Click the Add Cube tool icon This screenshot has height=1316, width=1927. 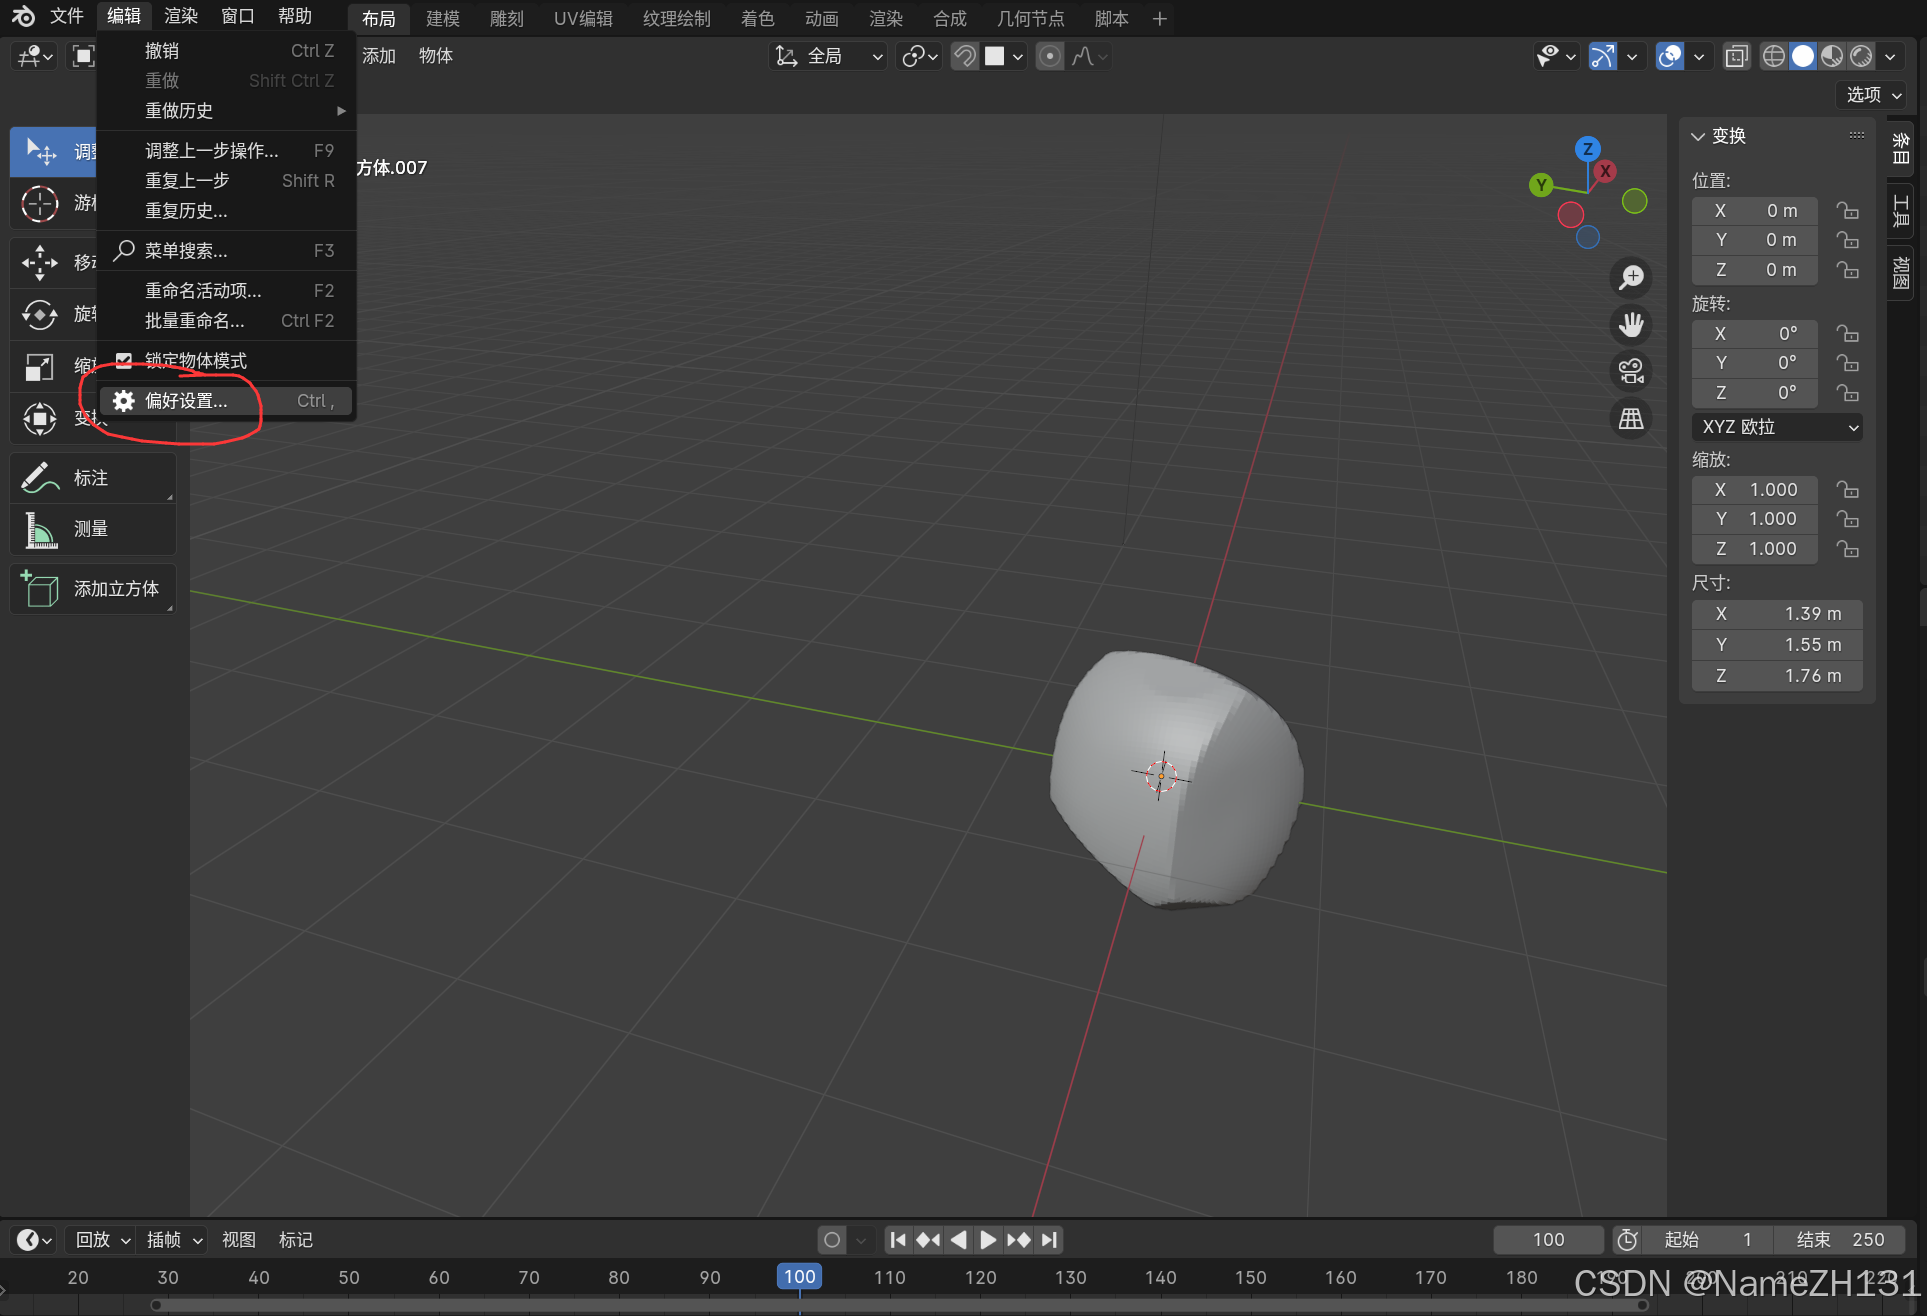40,589
